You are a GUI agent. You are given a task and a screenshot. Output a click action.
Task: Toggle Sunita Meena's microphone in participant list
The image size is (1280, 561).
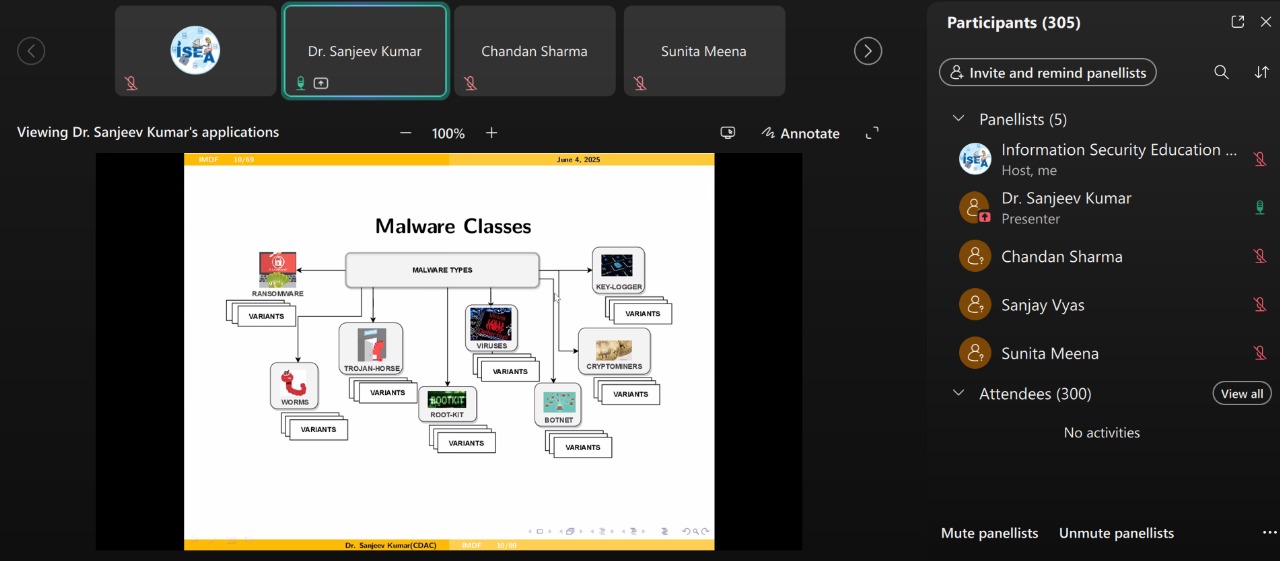pyautogui.click(x=1260, y=353)
